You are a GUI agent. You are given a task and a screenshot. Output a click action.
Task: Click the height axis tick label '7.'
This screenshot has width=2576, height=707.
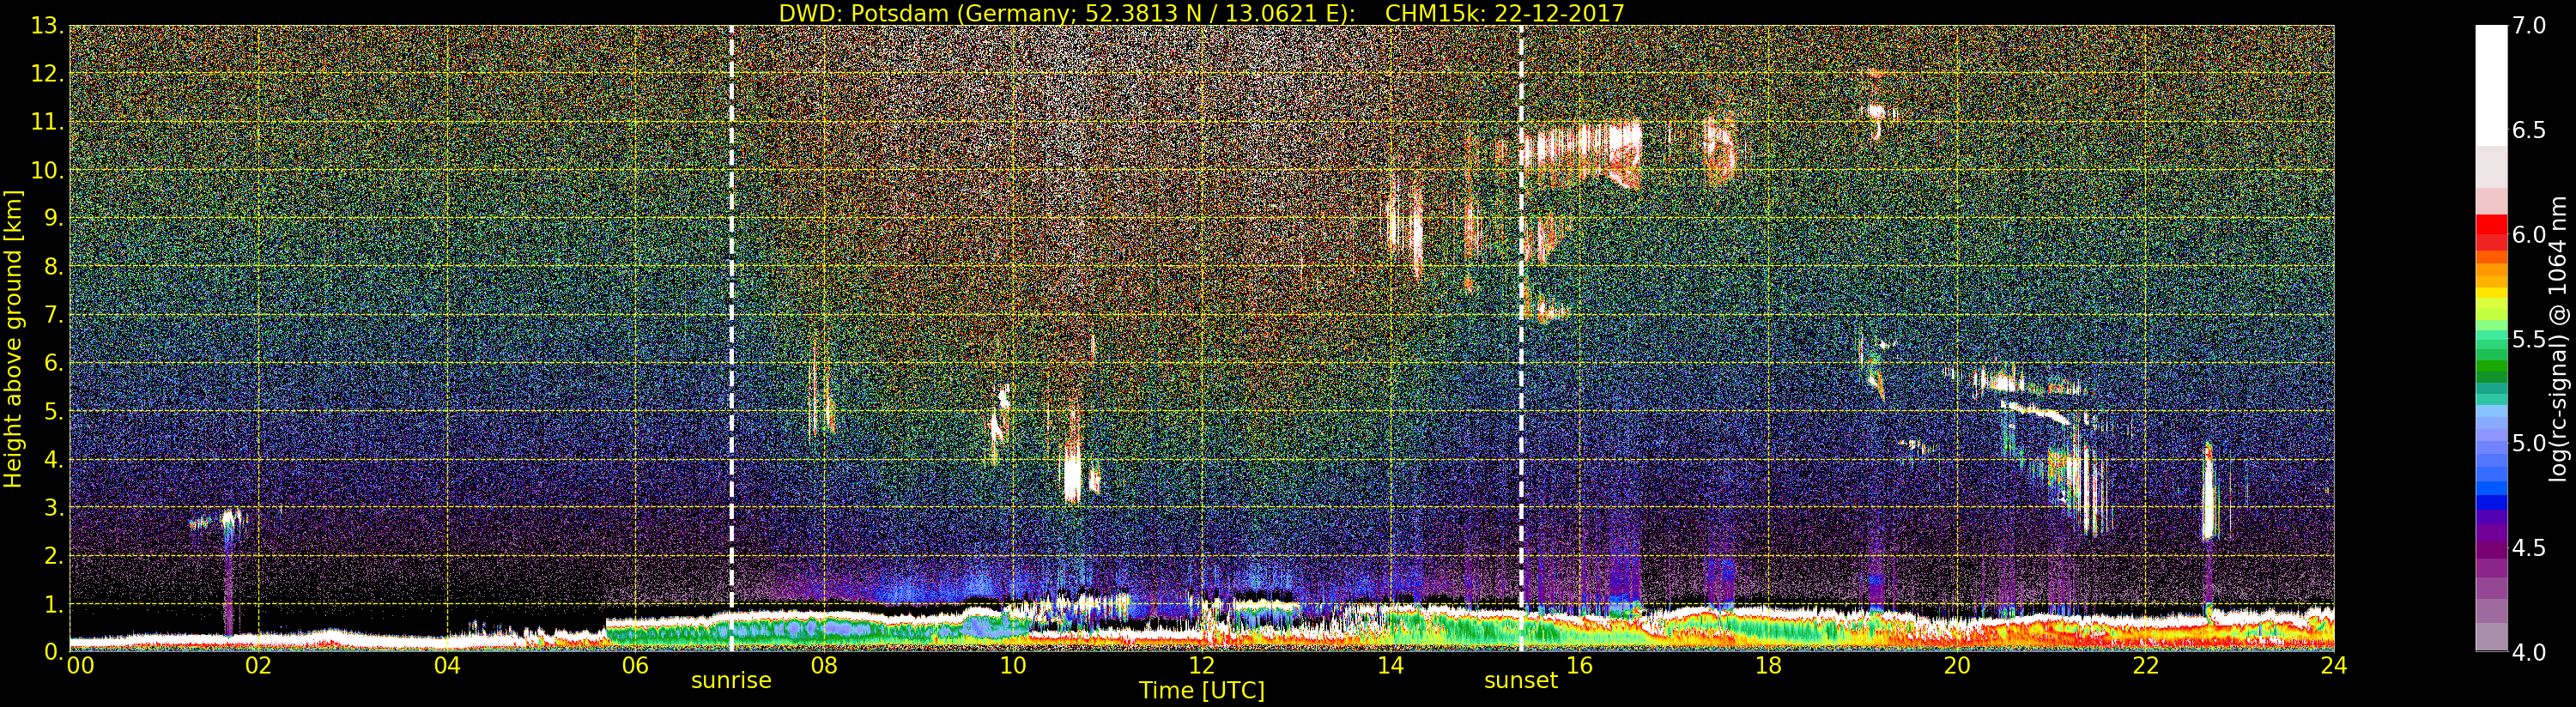coord(54,315)
